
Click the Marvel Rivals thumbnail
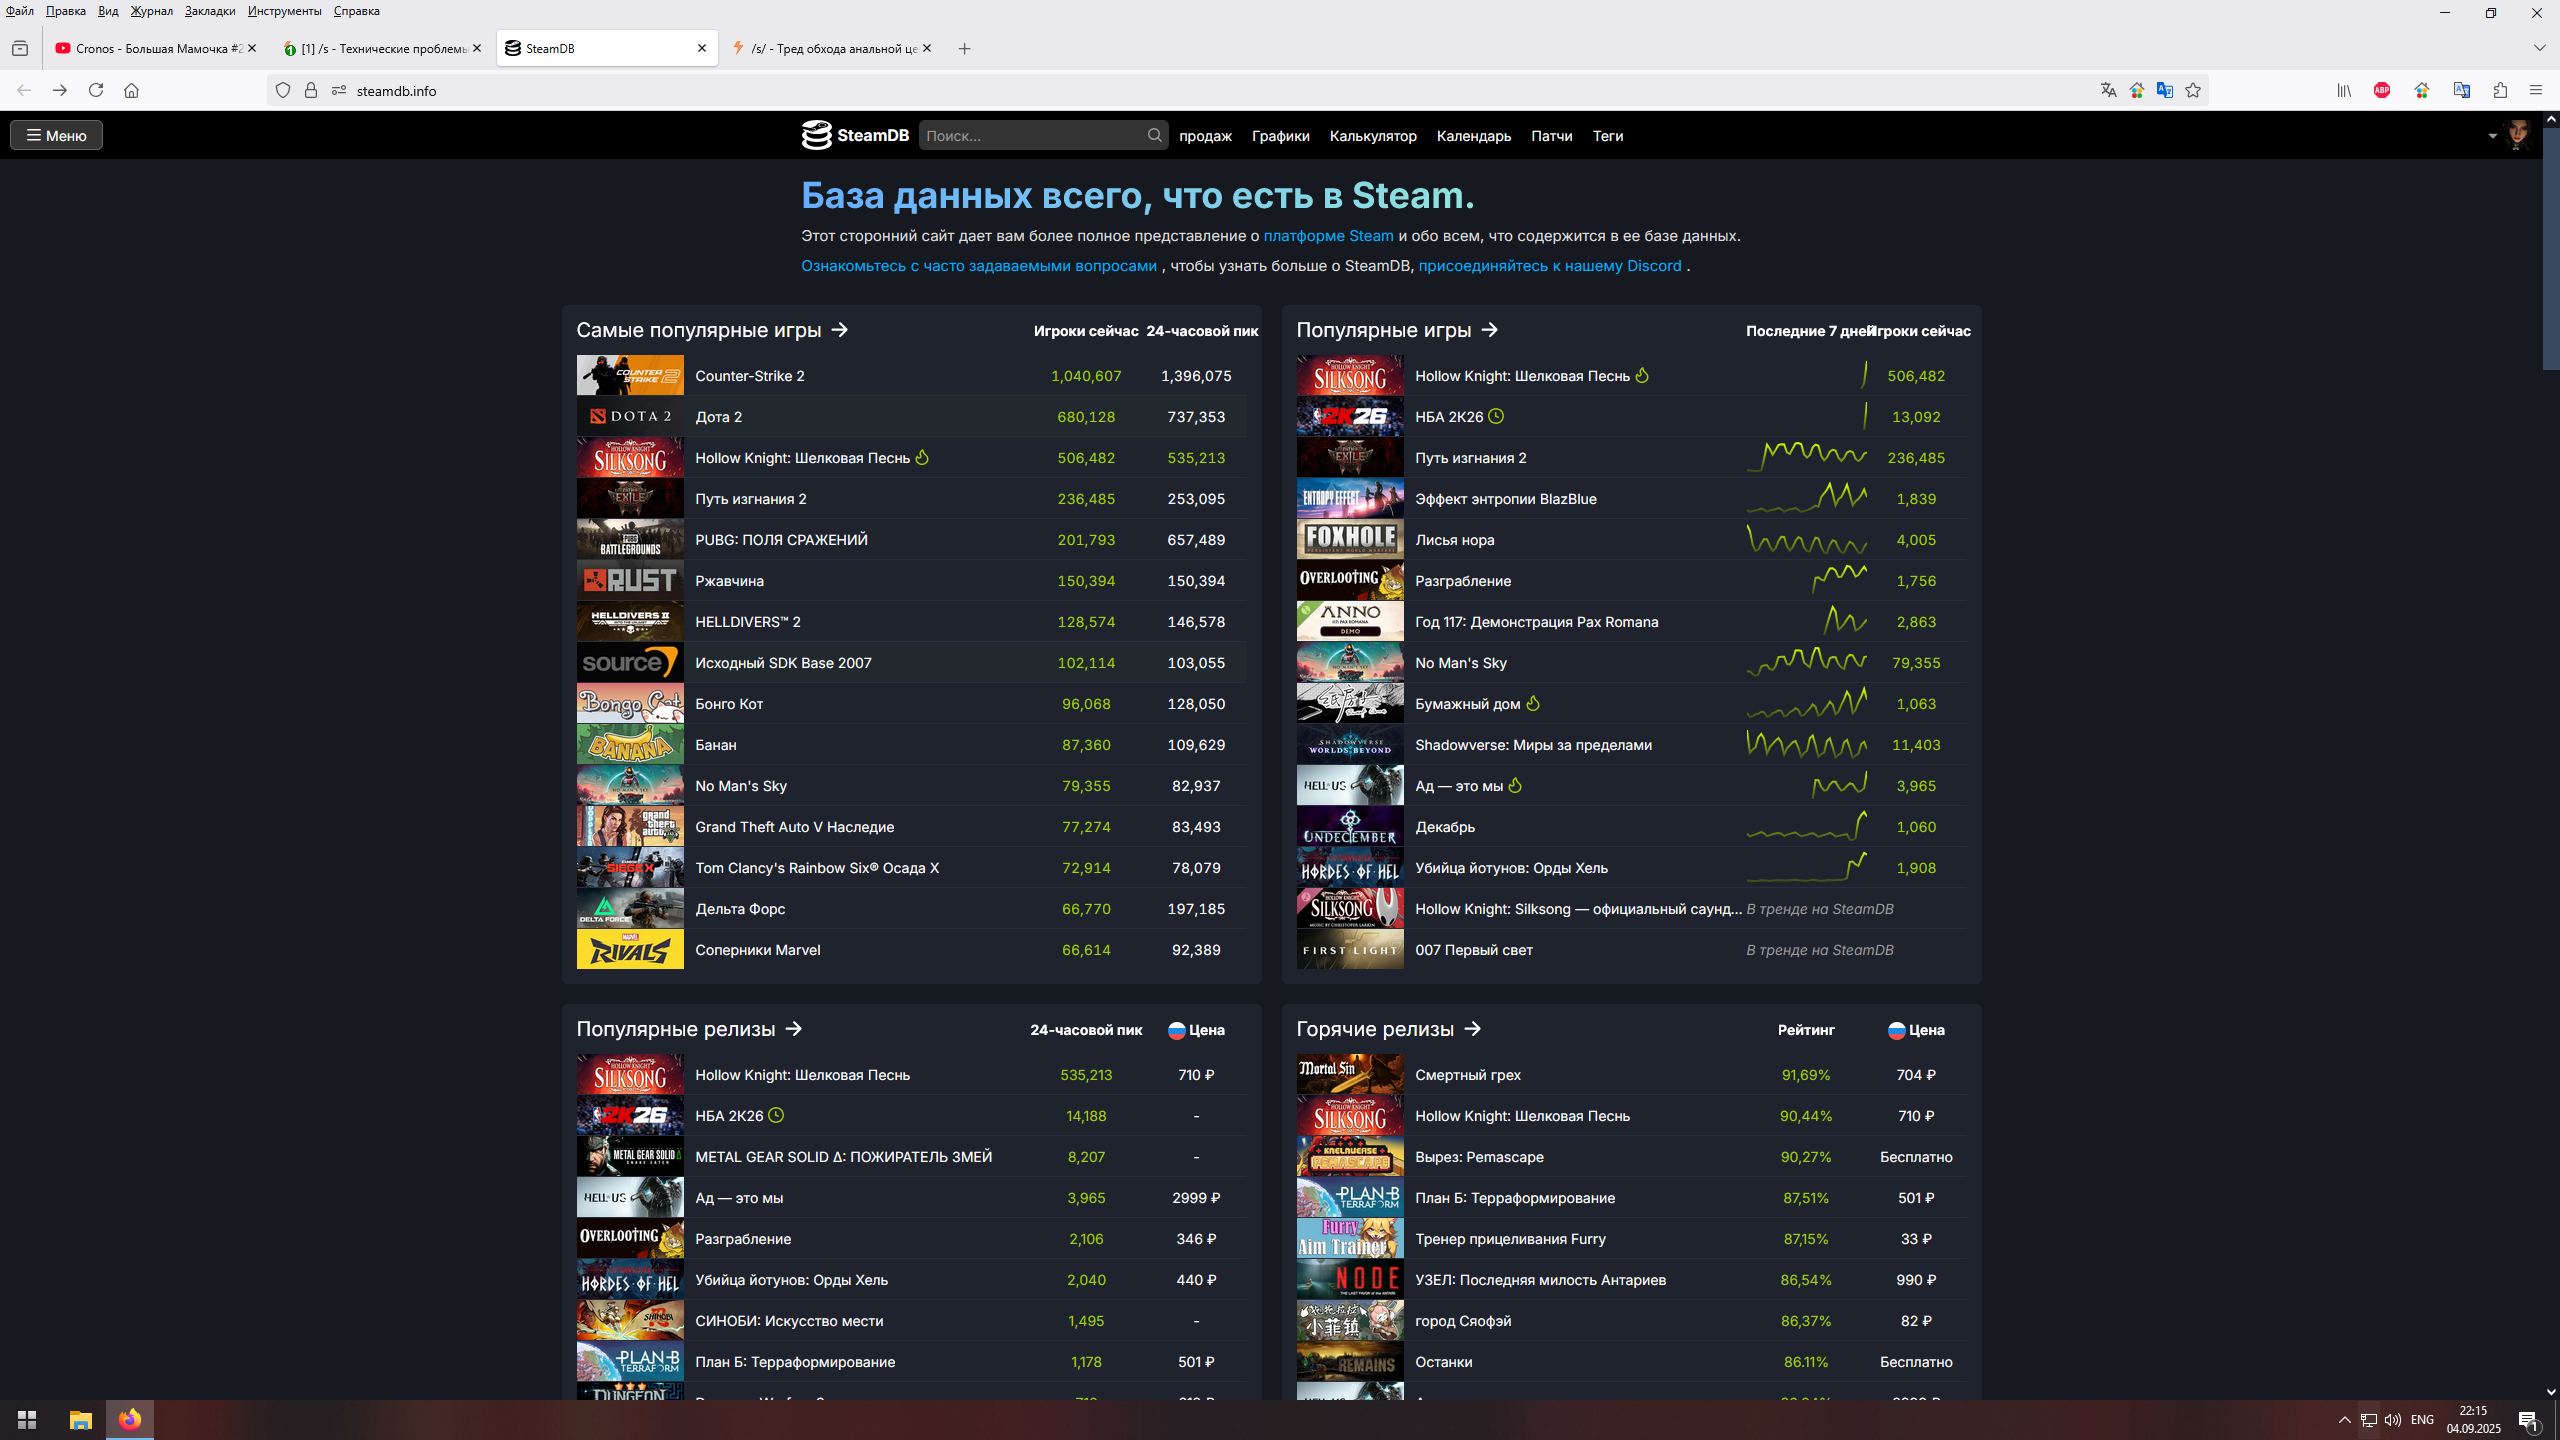(x=630, y=949)
